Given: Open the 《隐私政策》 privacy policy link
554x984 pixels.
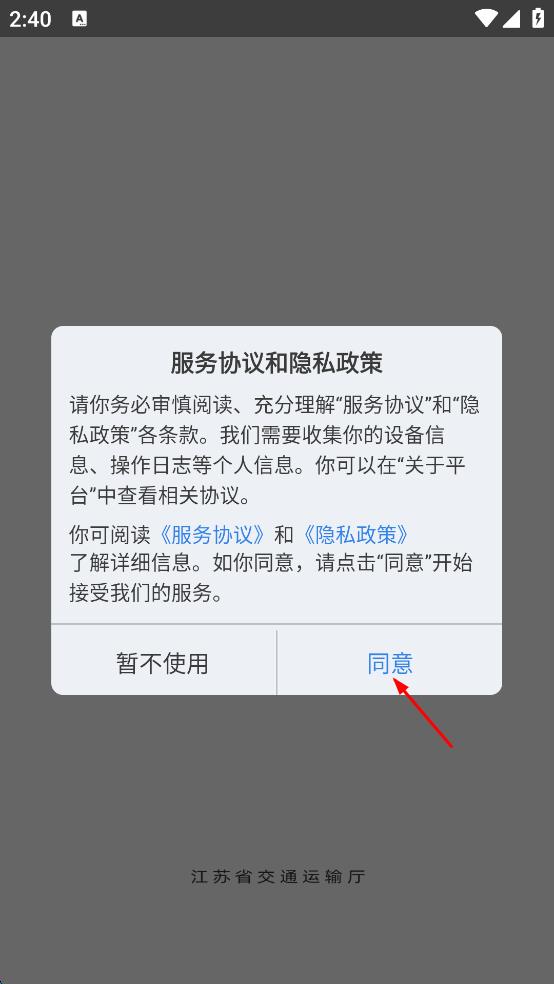Looking at the screenshot, I should [x=356, y=535].
